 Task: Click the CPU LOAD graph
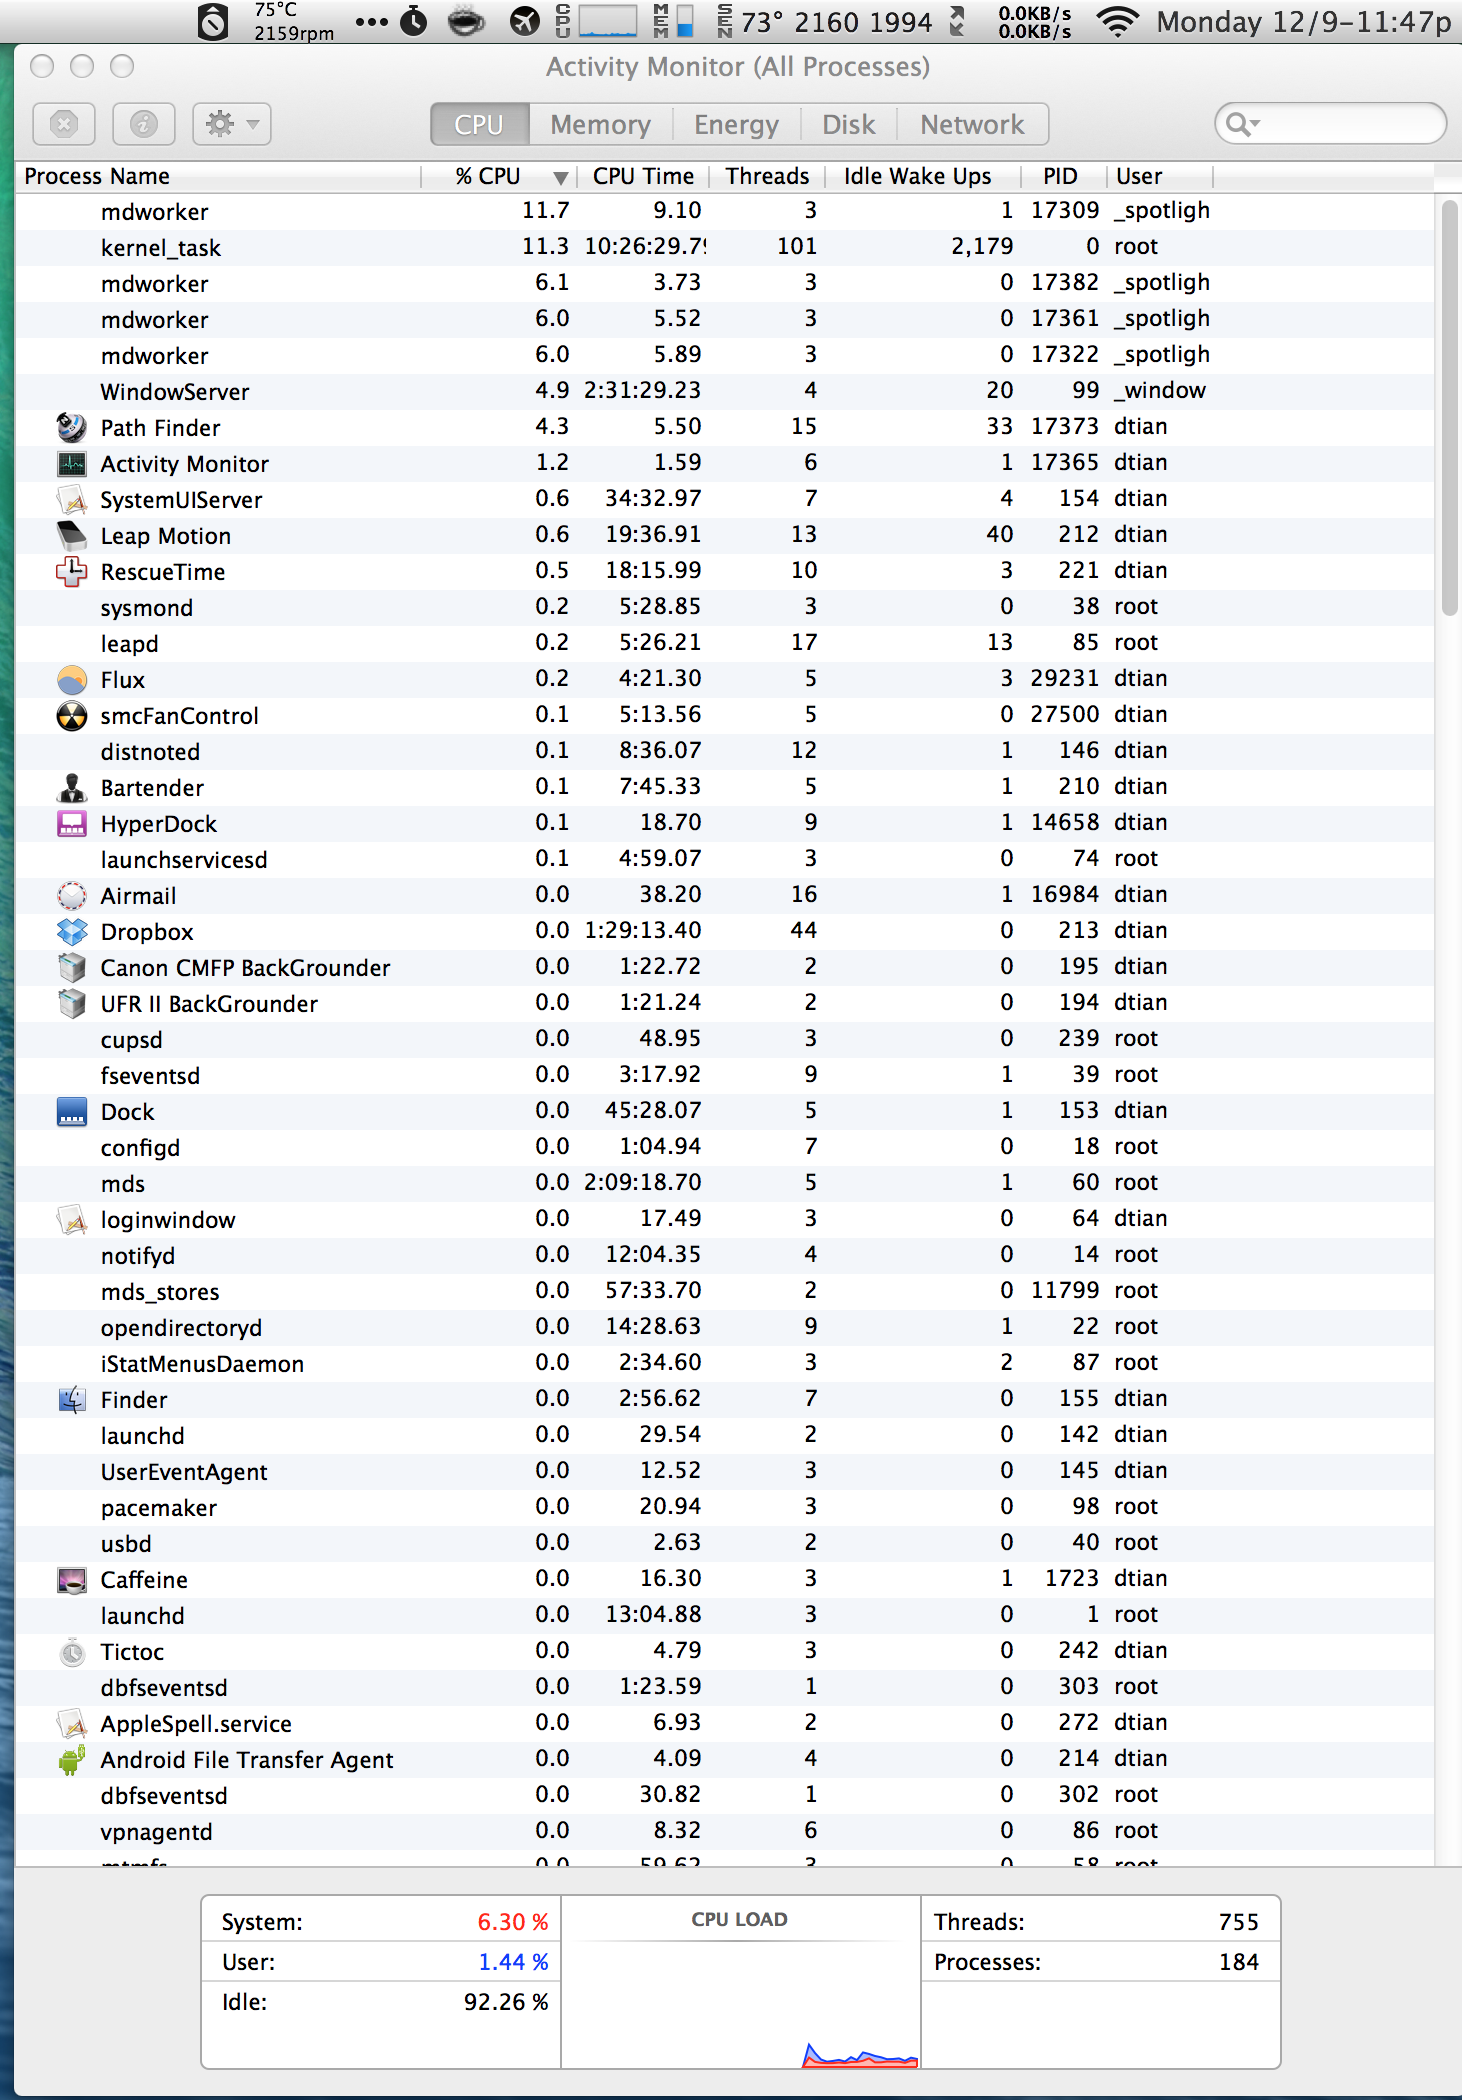[740, 1982]
